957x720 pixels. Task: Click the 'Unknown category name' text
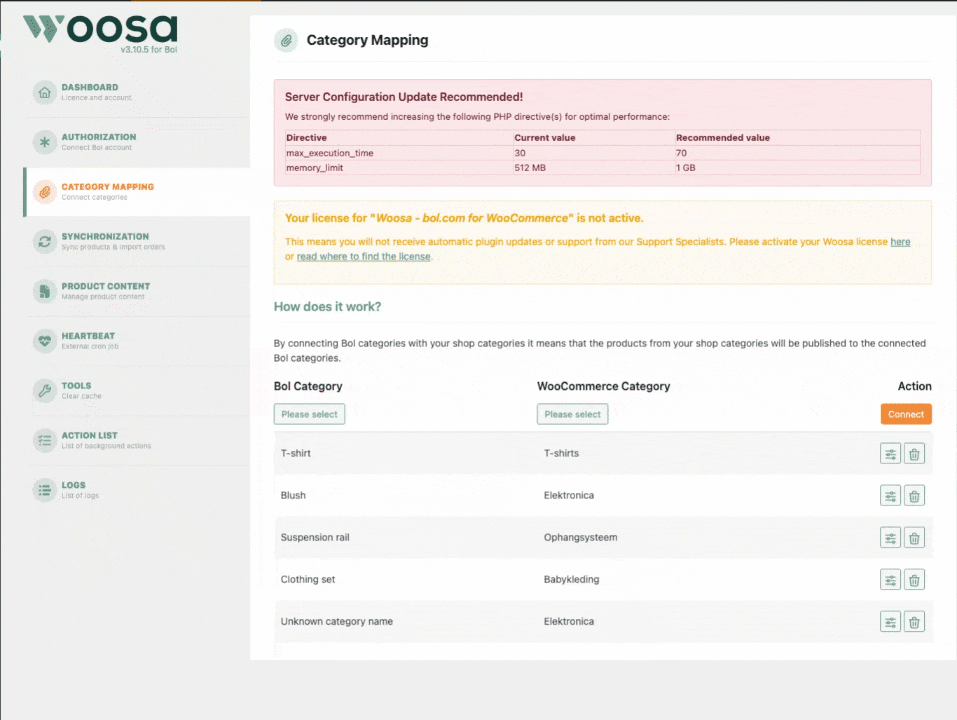337,622
